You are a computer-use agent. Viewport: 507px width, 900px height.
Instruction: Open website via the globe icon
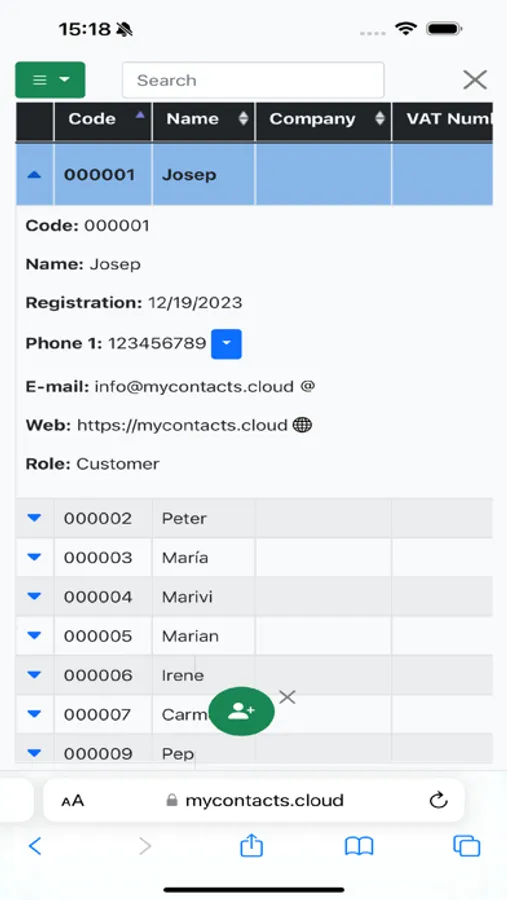[302, 425]
